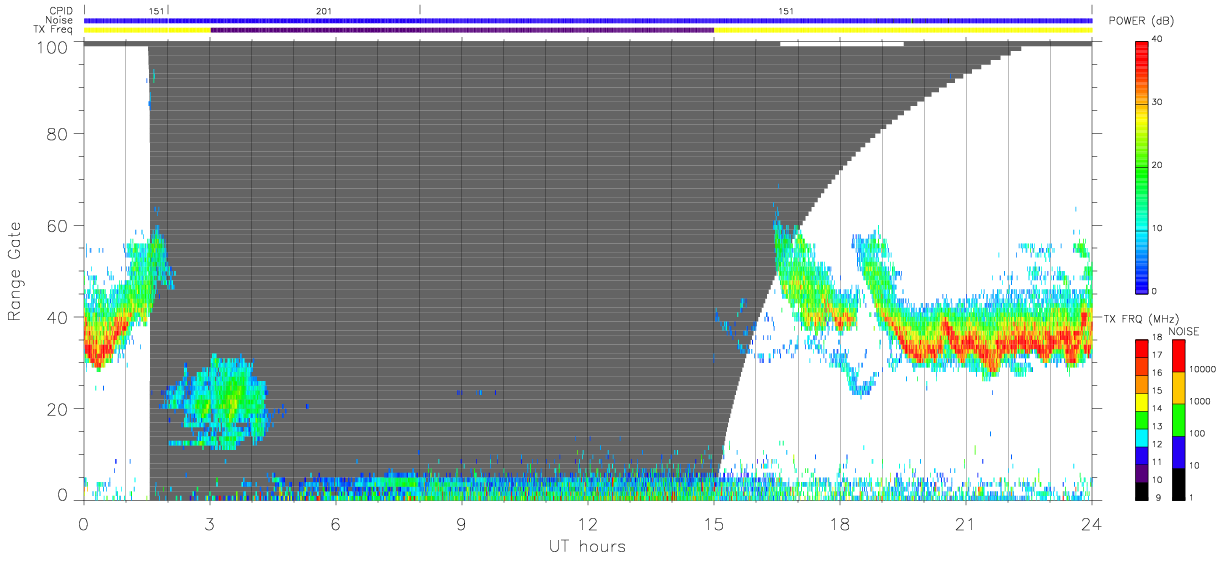Click the 10000 label on NOISE scale
Screen dimensions: 1228x567
coord(1202,369)
